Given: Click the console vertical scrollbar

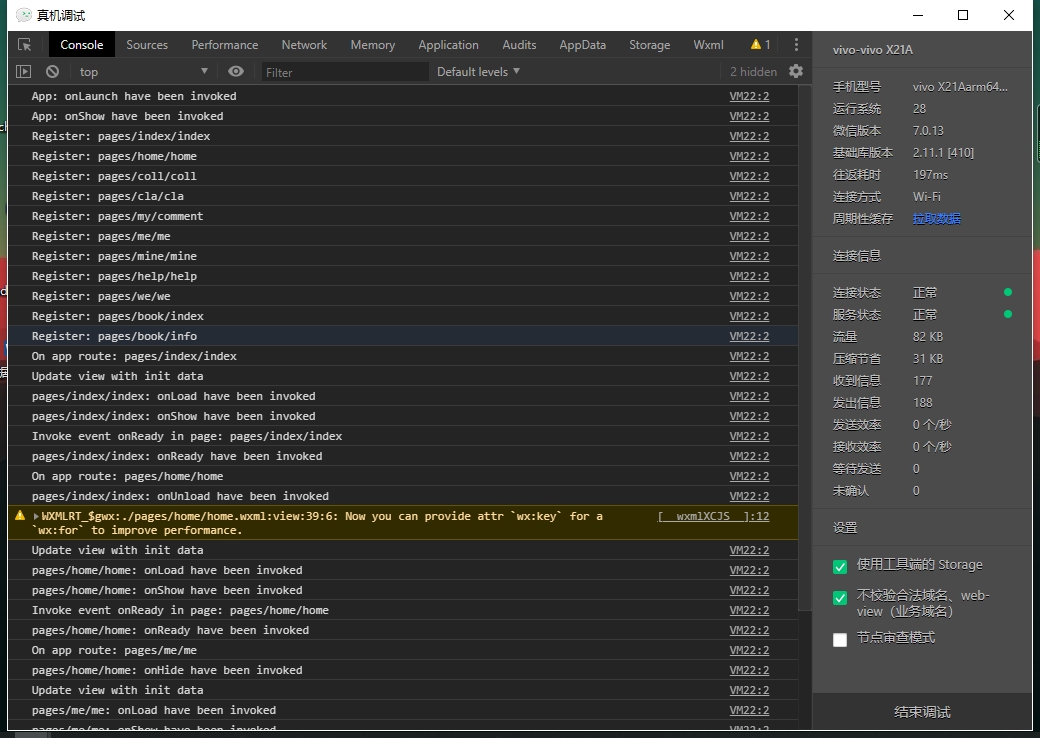Looking at the screenshot, I should (x=804, y=350).
